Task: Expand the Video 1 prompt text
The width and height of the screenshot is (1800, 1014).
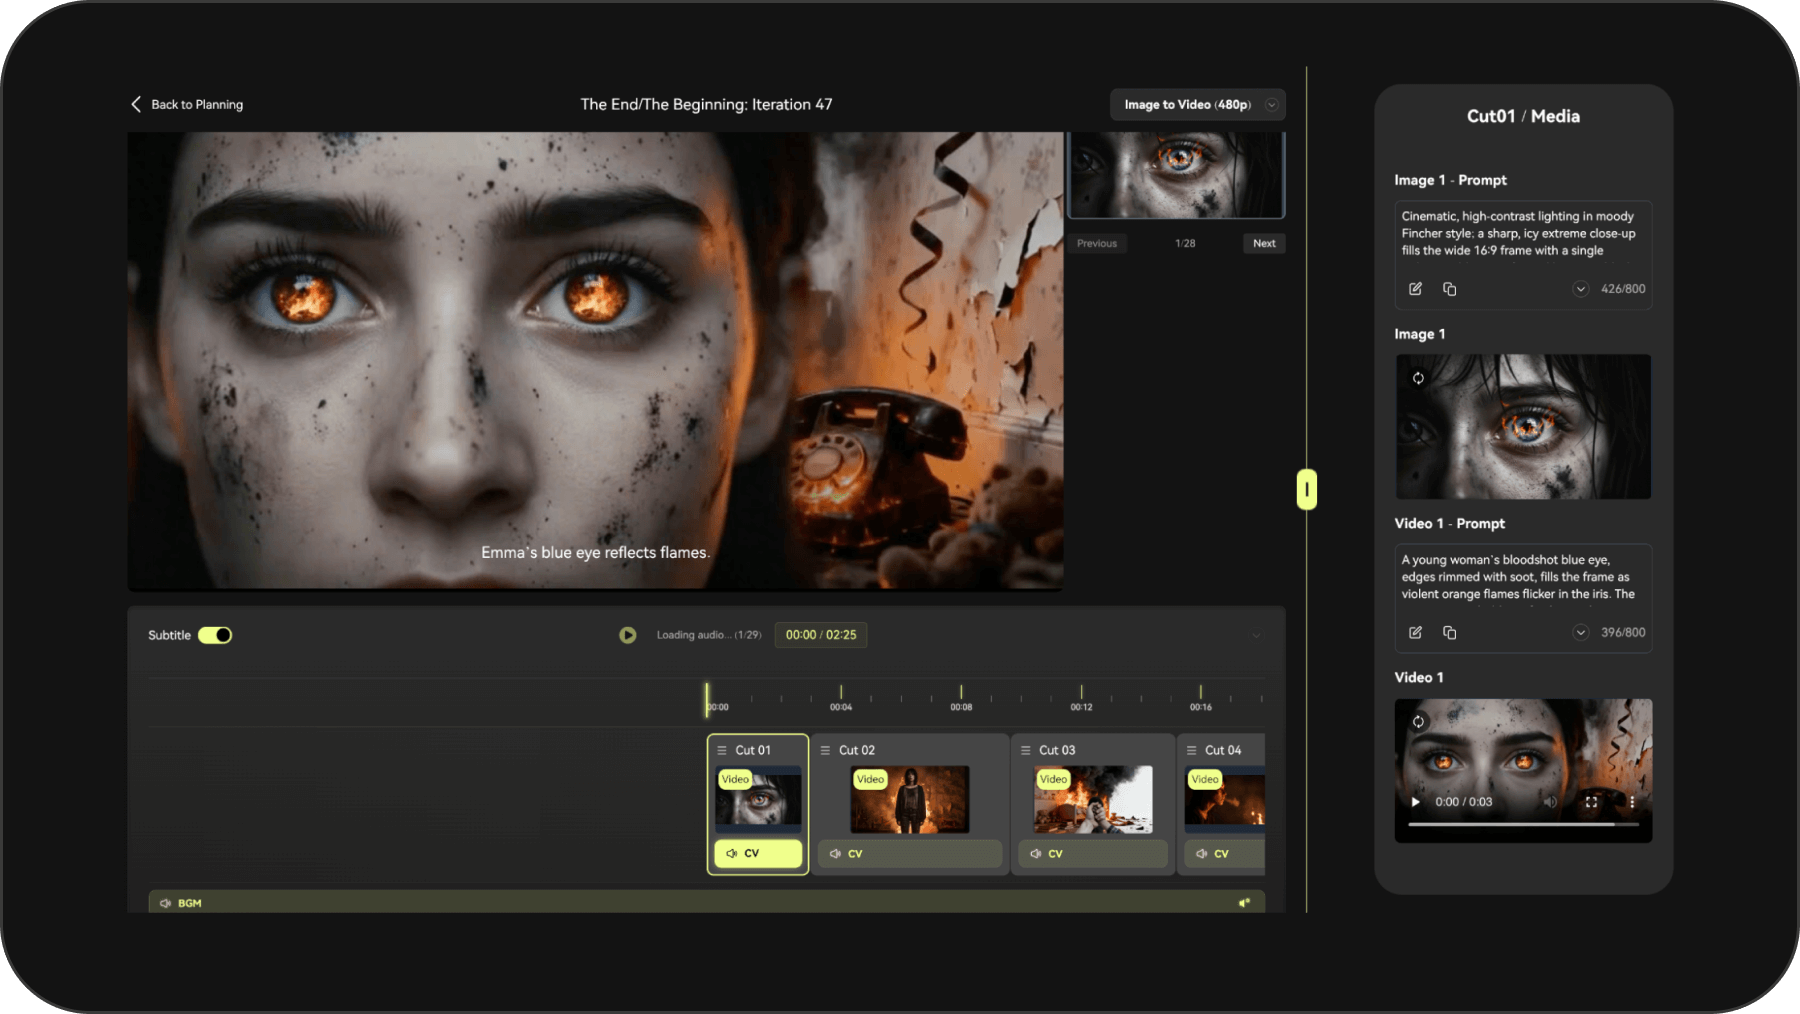Action: [x=1580, y=632]
